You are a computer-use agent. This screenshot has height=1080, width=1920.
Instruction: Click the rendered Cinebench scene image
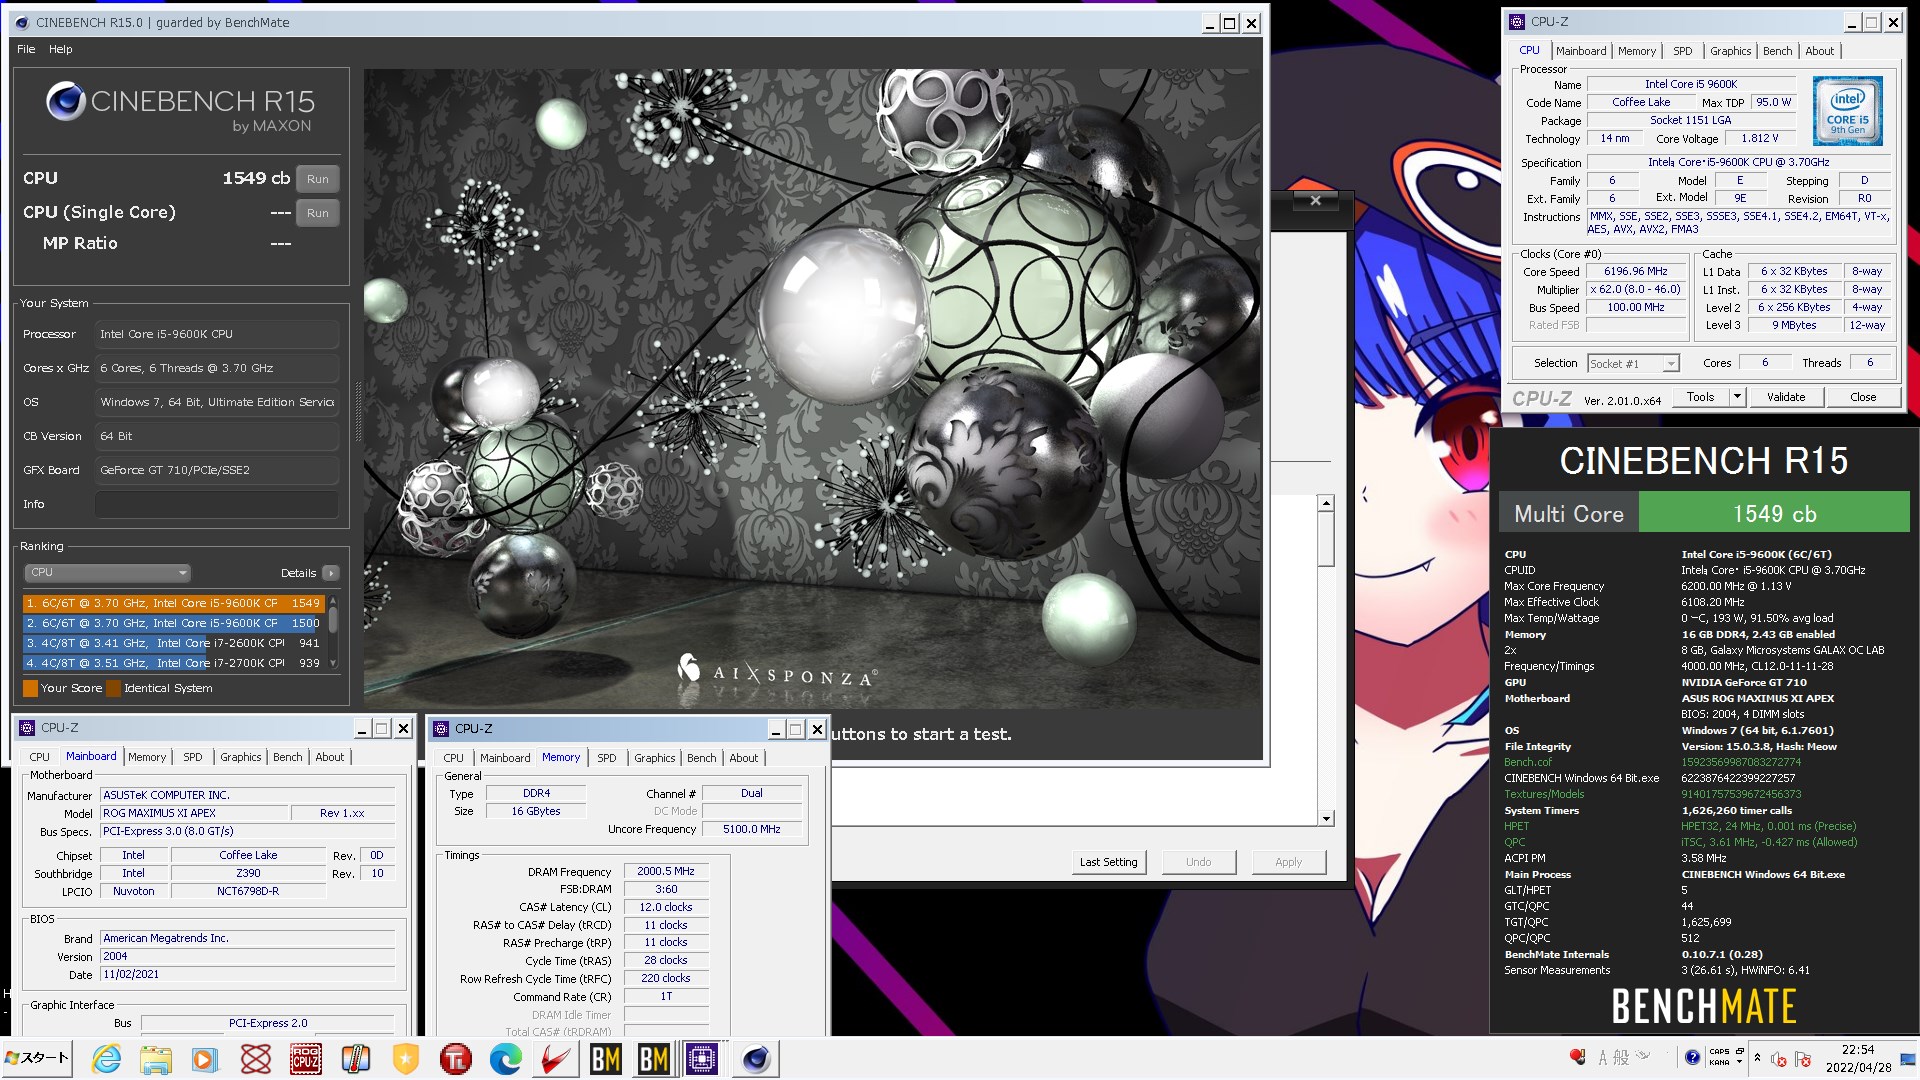(812, 388)
